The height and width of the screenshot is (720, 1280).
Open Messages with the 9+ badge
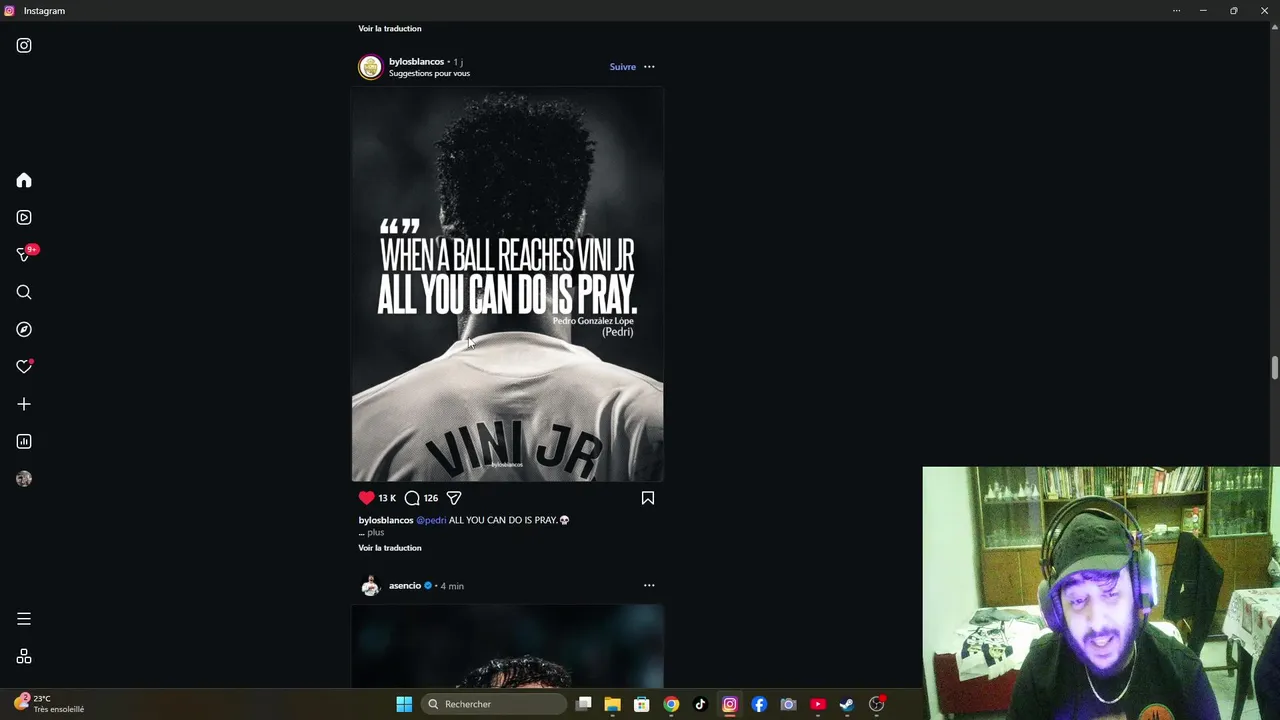click(26, 253)
